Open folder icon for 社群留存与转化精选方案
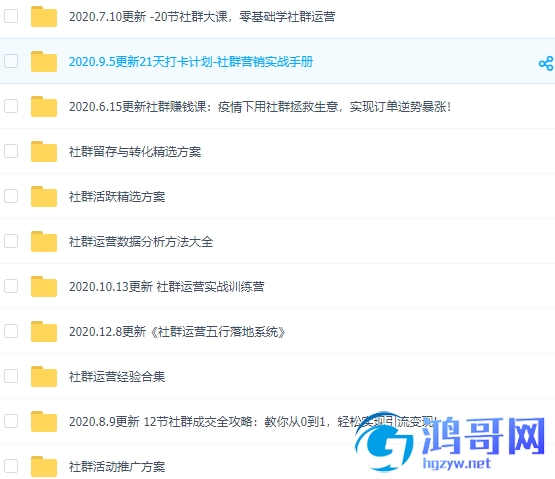The height and width of the screenshot is (479, 555). [44, 152]
